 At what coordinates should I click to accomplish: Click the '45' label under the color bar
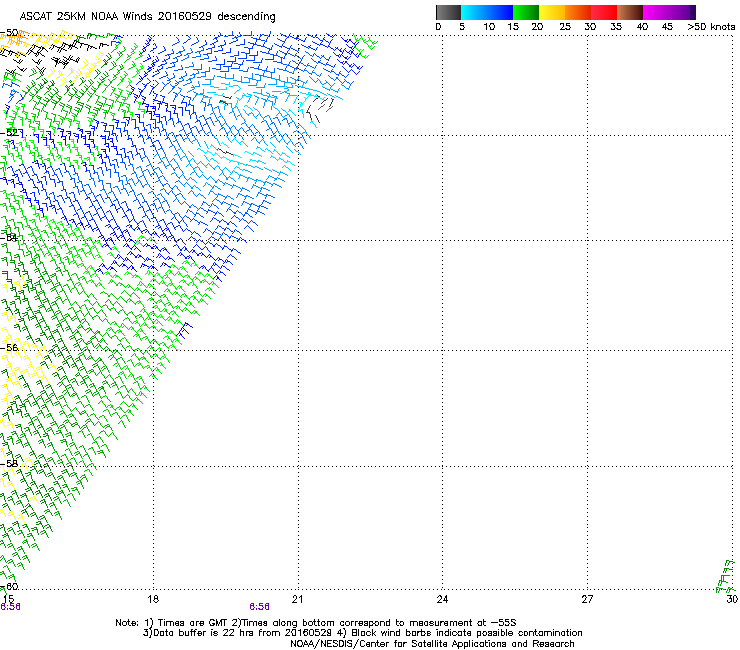[667, 27]
